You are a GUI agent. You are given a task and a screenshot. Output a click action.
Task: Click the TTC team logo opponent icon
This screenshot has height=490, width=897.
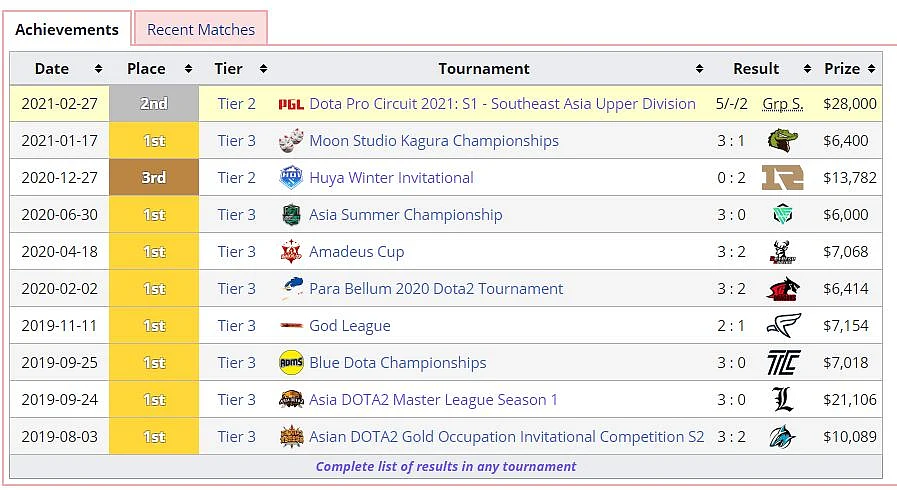click(x=783, y=362)
